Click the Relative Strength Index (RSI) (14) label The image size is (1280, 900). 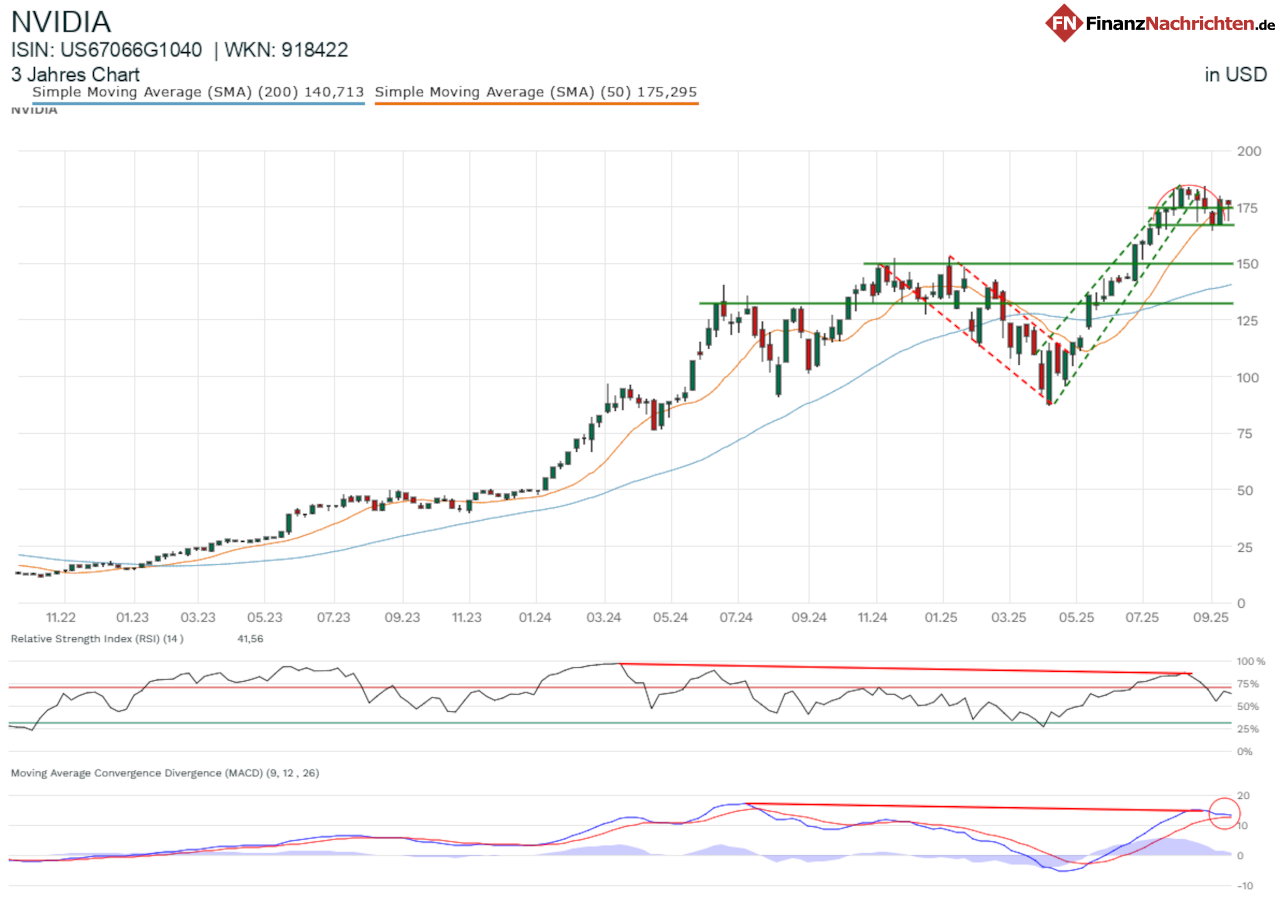(97, 638)
